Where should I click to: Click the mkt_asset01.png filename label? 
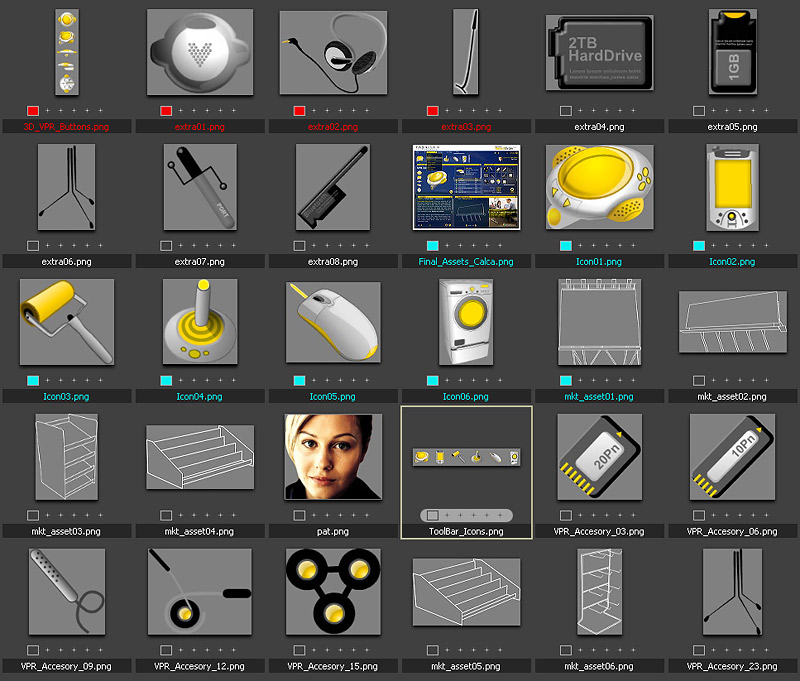[598, 396]
